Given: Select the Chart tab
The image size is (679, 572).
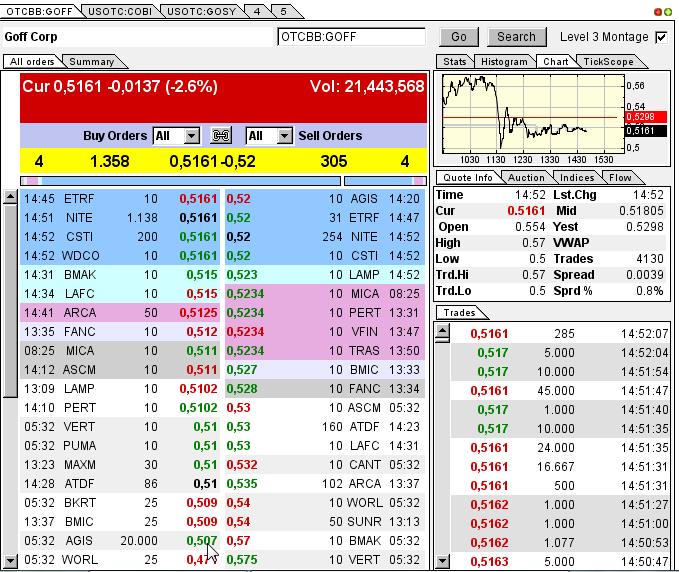Looking at the screenshot, I should [x=556, y=61].
